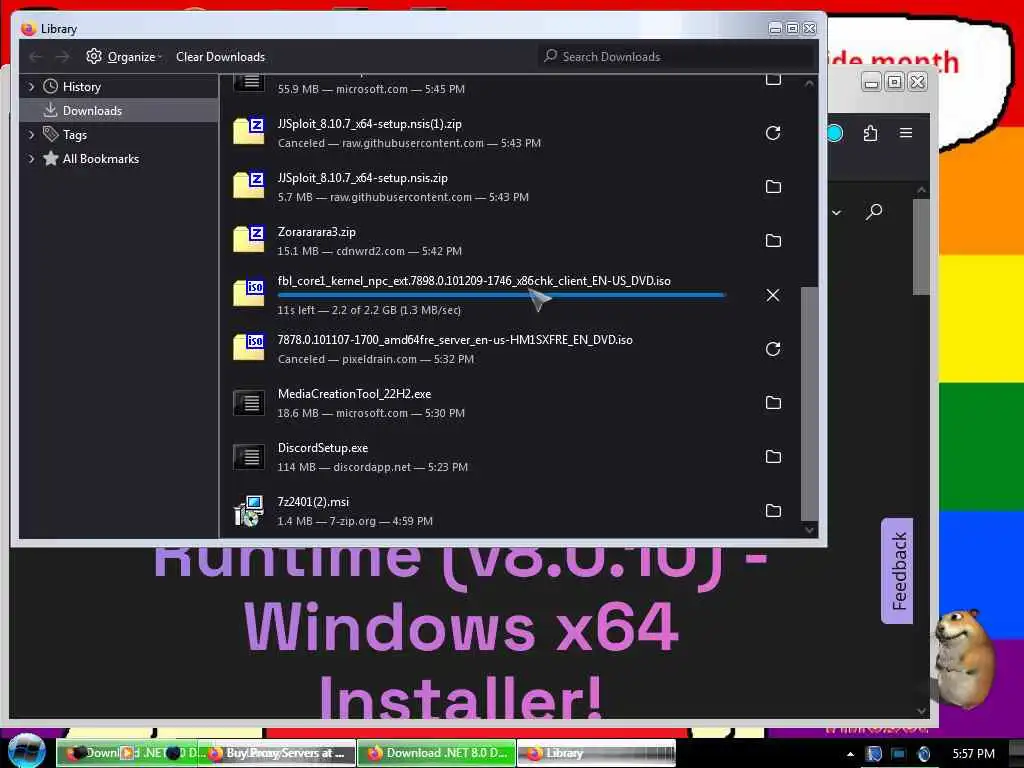1024x768 pixels.
Task: Switch to Download .NET 8.0 taskbar window
Action: (x=438, y=753)
